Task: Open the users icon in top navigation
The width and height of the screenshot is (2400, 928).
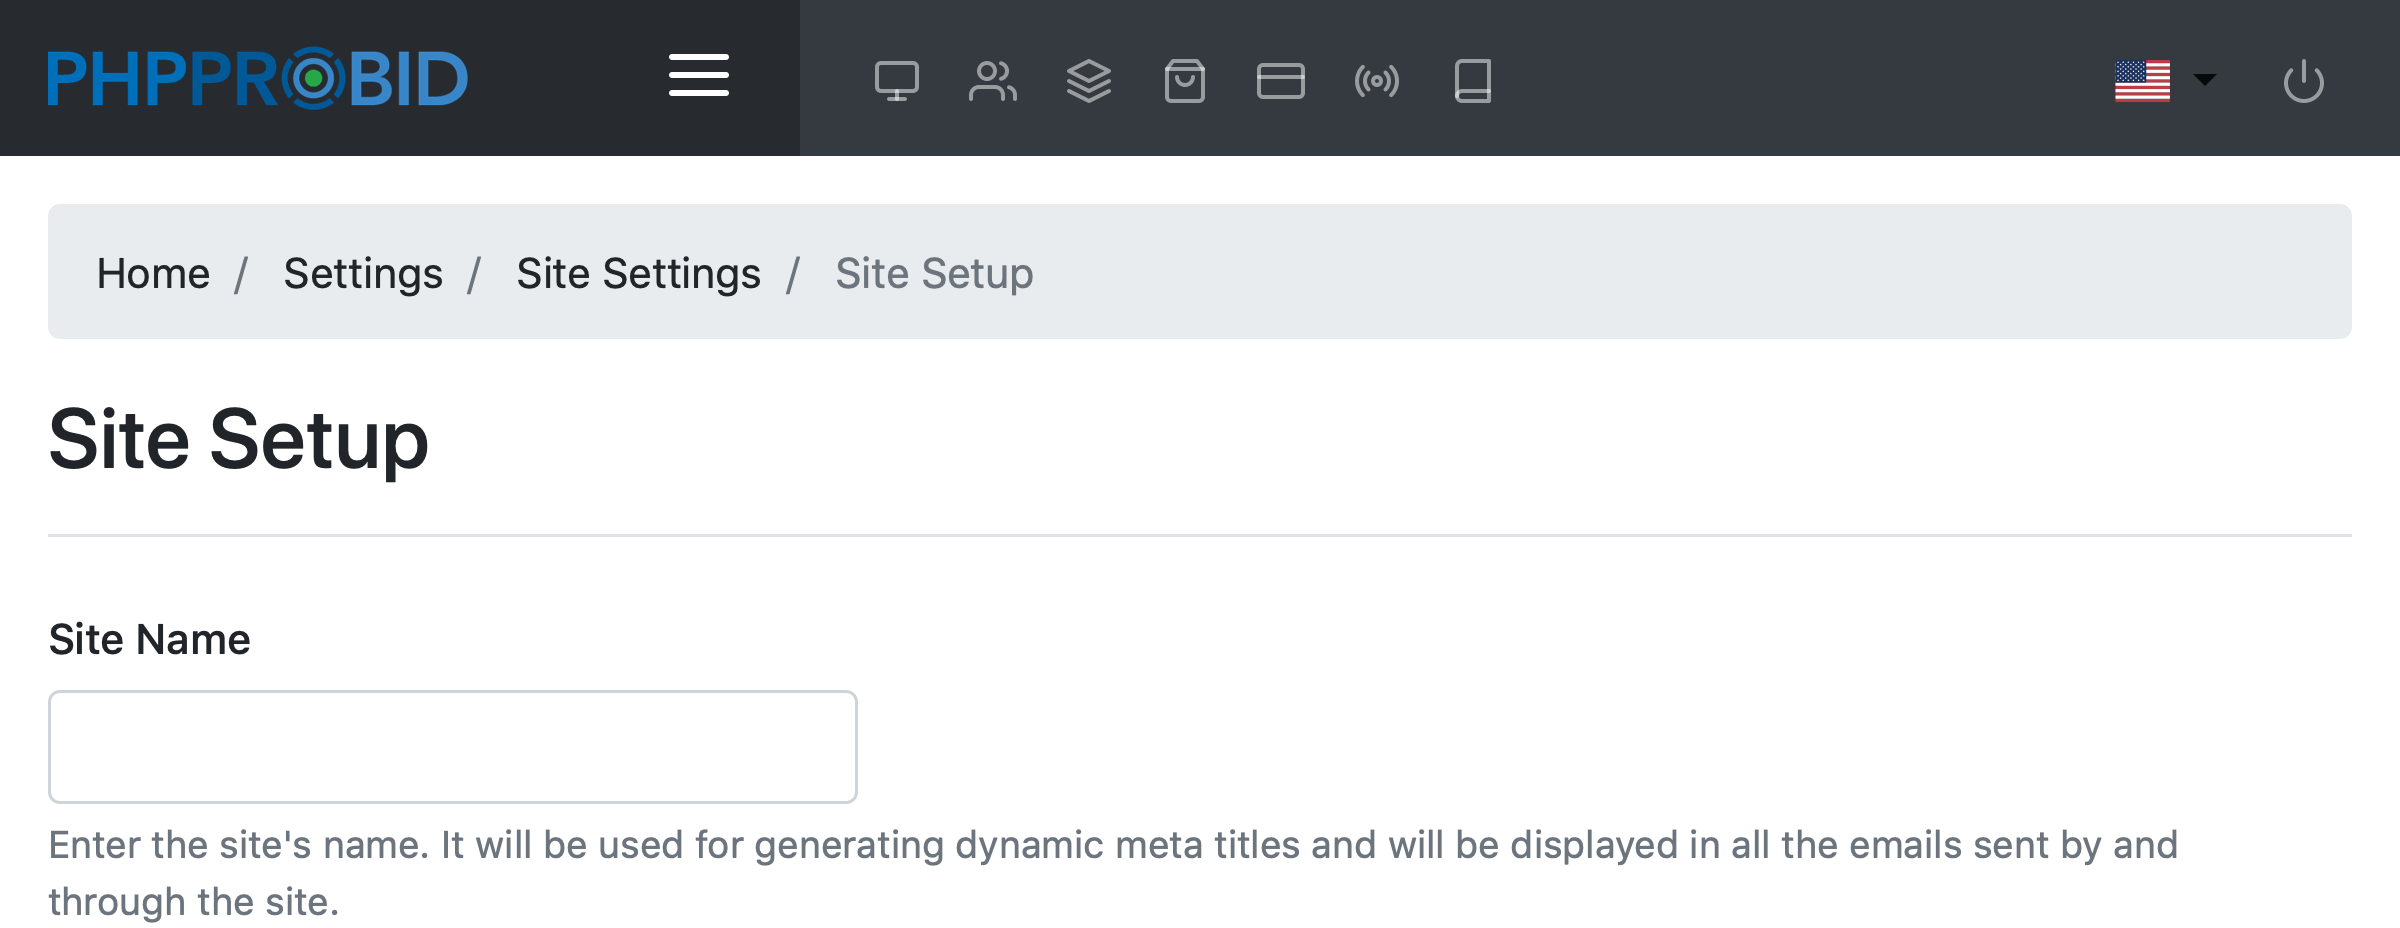Action: (x=992, y=81)
